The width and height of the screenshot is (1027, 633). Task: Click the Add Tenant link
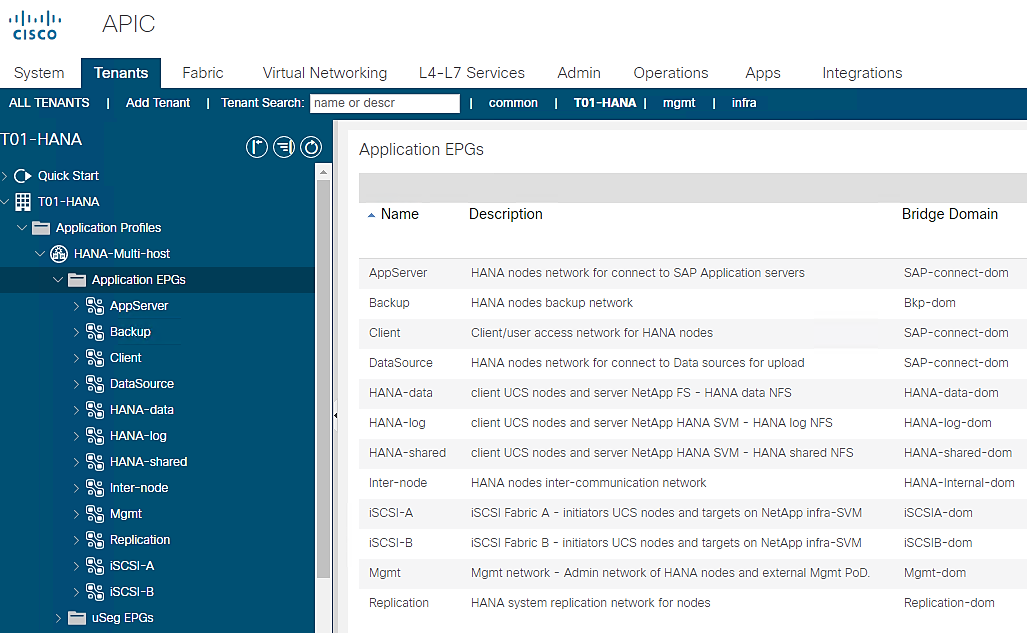click(158, 103)
